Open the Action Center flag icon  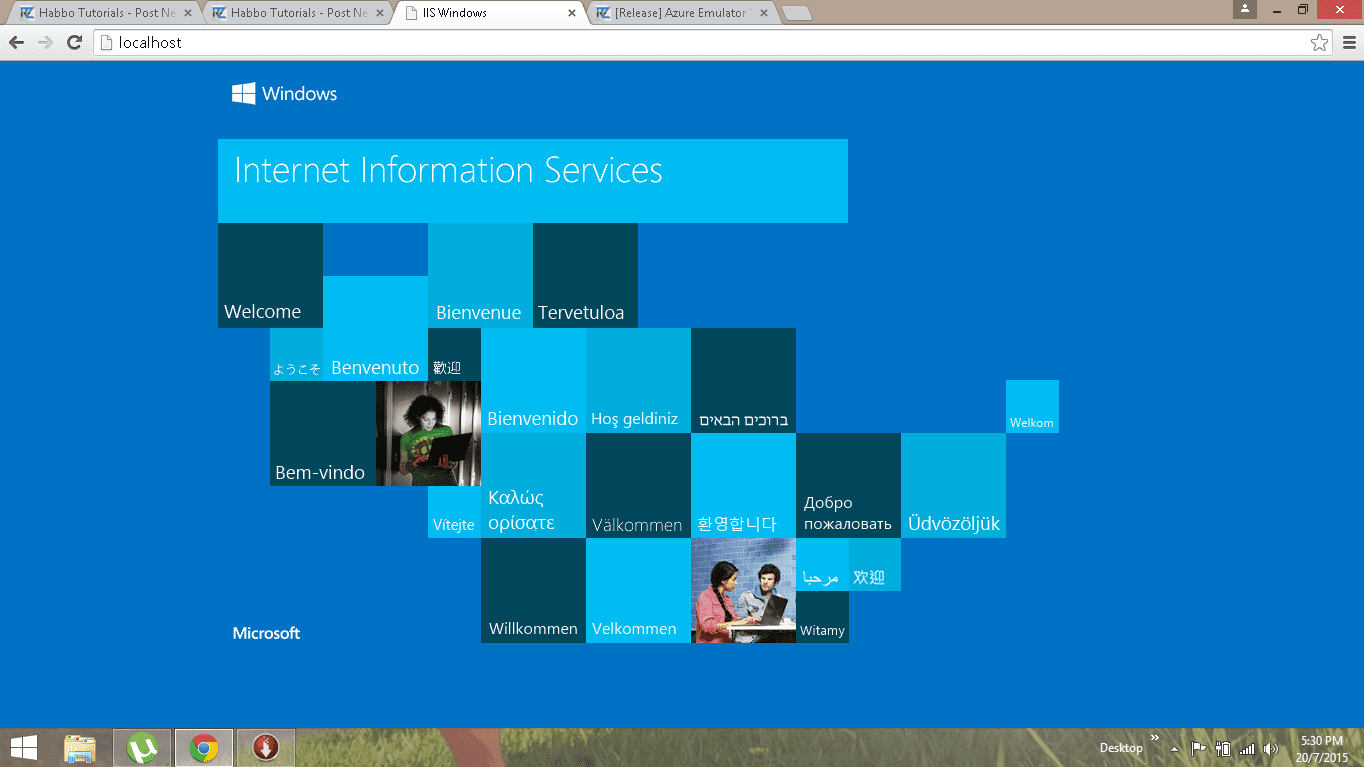point(1198,748)
